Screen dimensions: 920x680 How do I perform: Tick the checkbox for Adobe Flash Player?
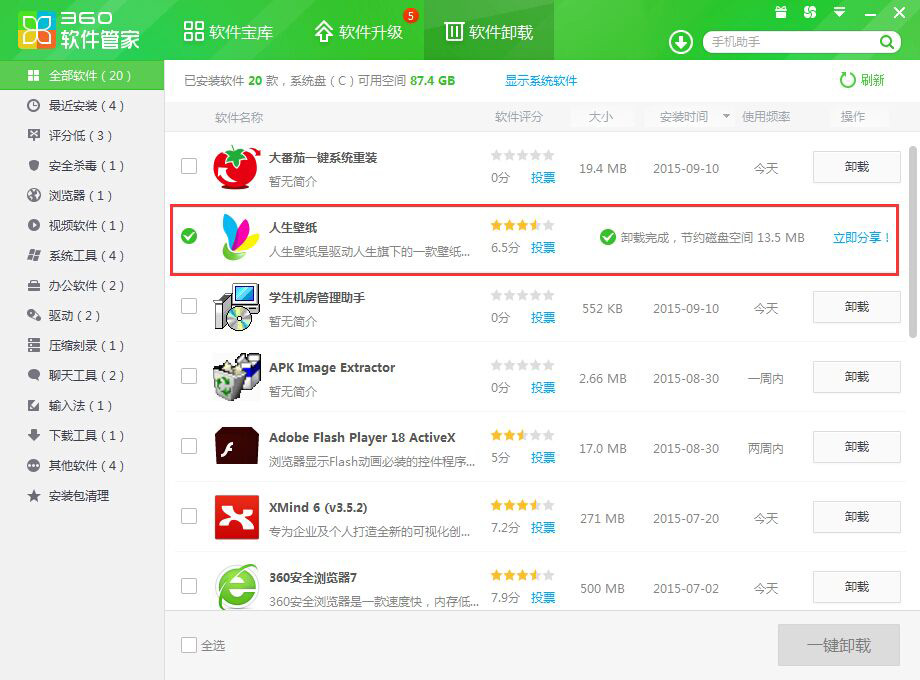pyautogui.click(x=189, y=446)
